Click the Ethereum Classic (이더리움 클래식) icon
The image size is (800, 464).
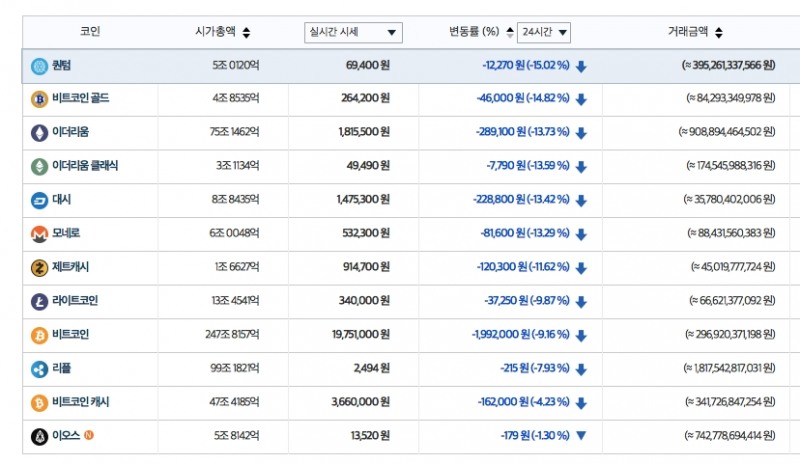tap(39, 166)
